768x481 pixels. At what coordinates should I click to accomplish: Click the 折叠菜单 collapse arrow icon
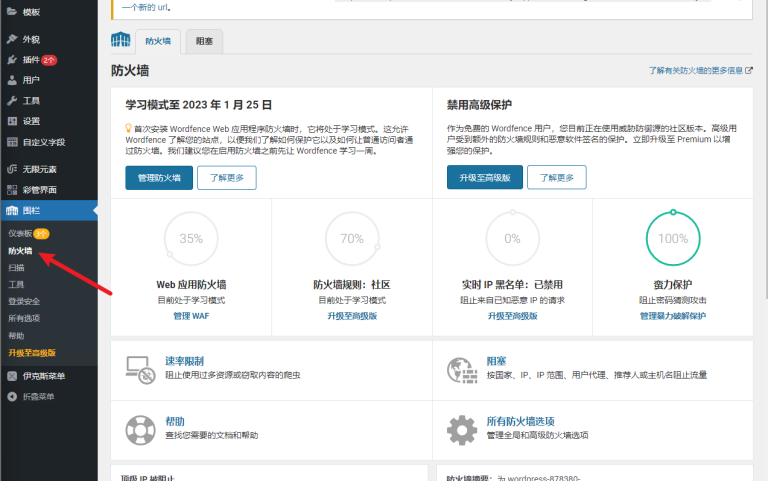click(x=12, y=397)
